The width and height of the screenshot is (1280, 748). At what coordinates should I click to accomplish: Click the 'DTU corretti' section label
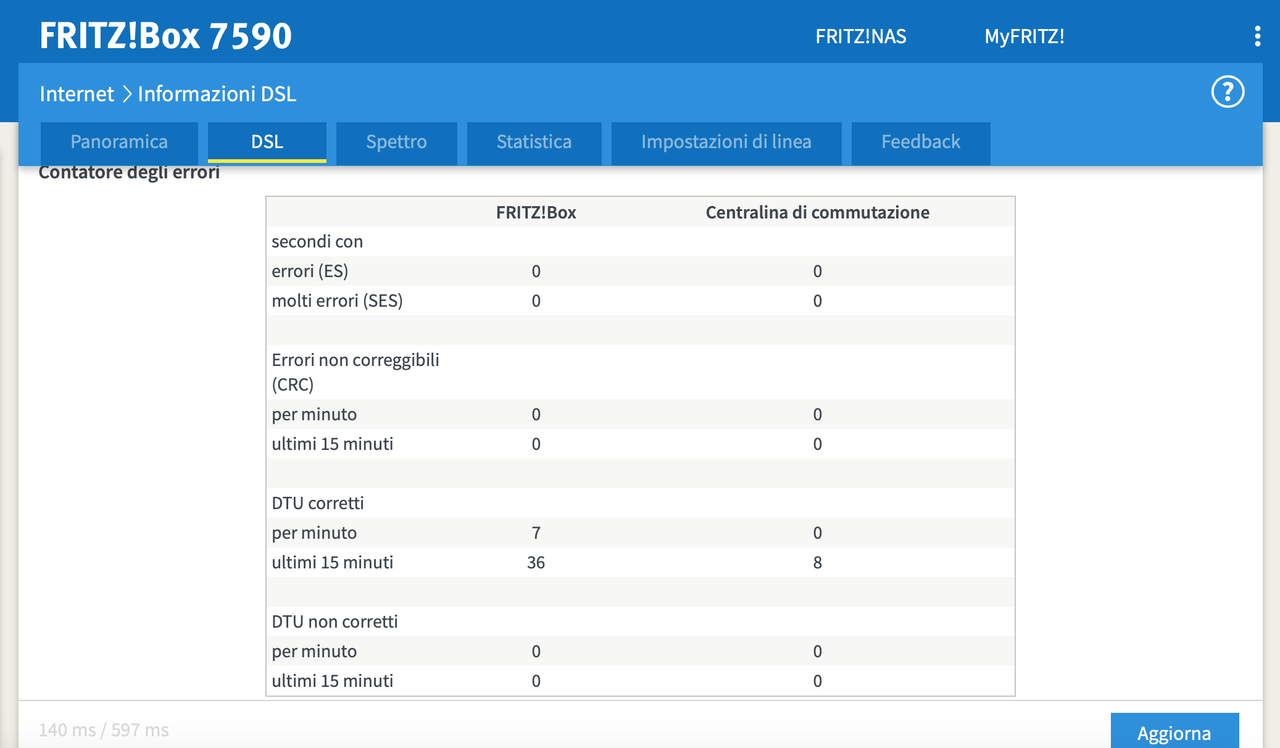(318, 503)
